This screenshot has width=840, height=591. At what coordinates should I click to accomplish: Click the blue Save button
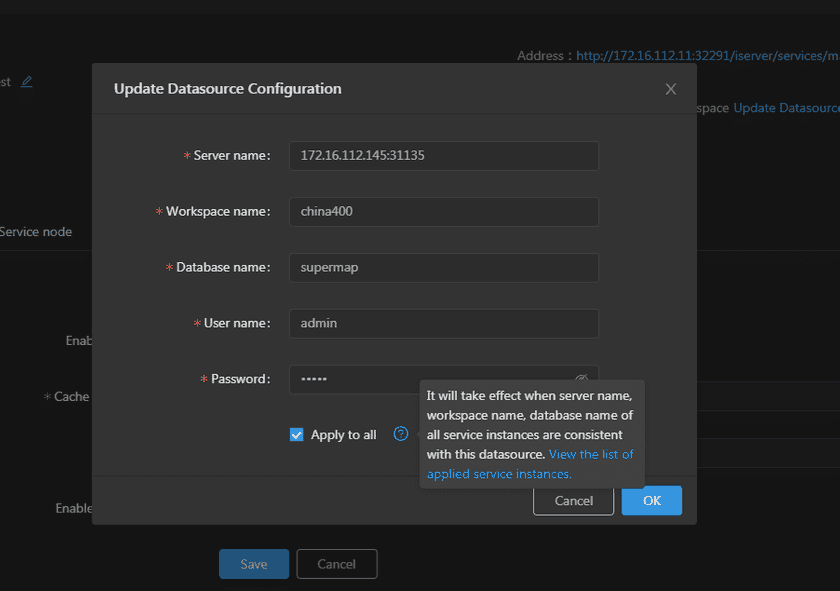tap(254, 564)
